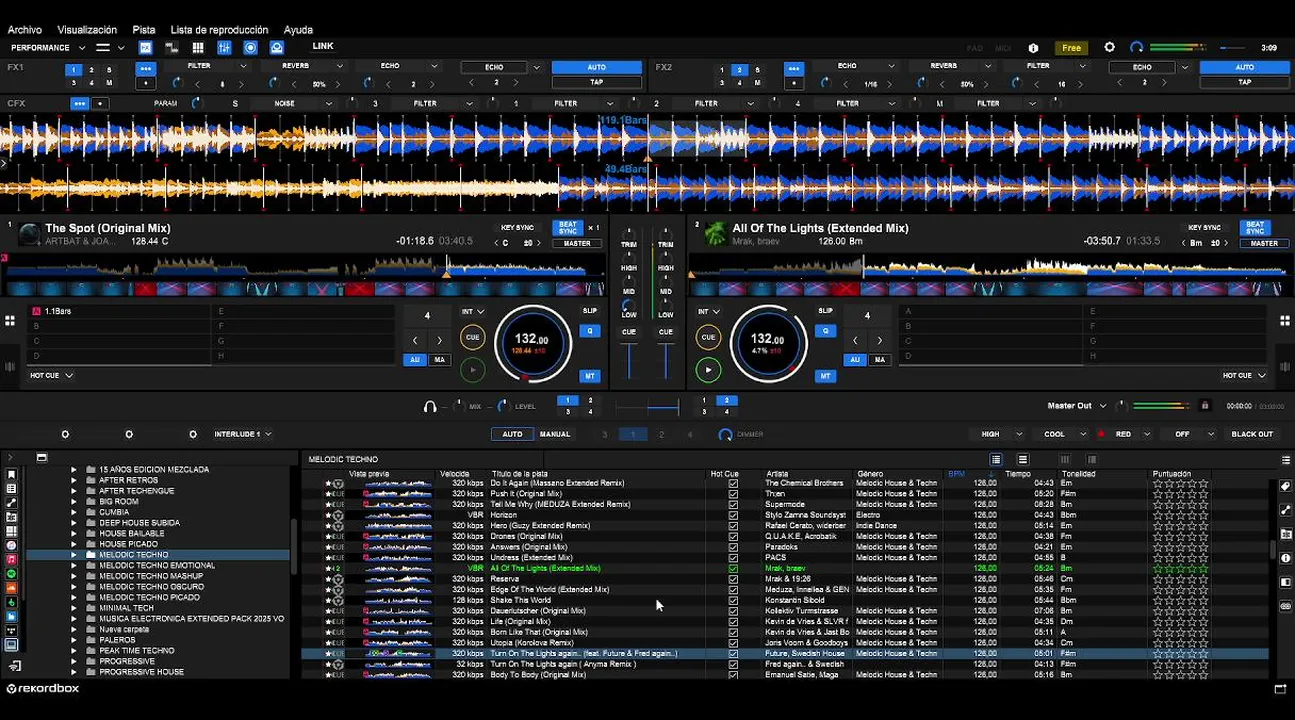Click the Free plan button

point(1071,48)
